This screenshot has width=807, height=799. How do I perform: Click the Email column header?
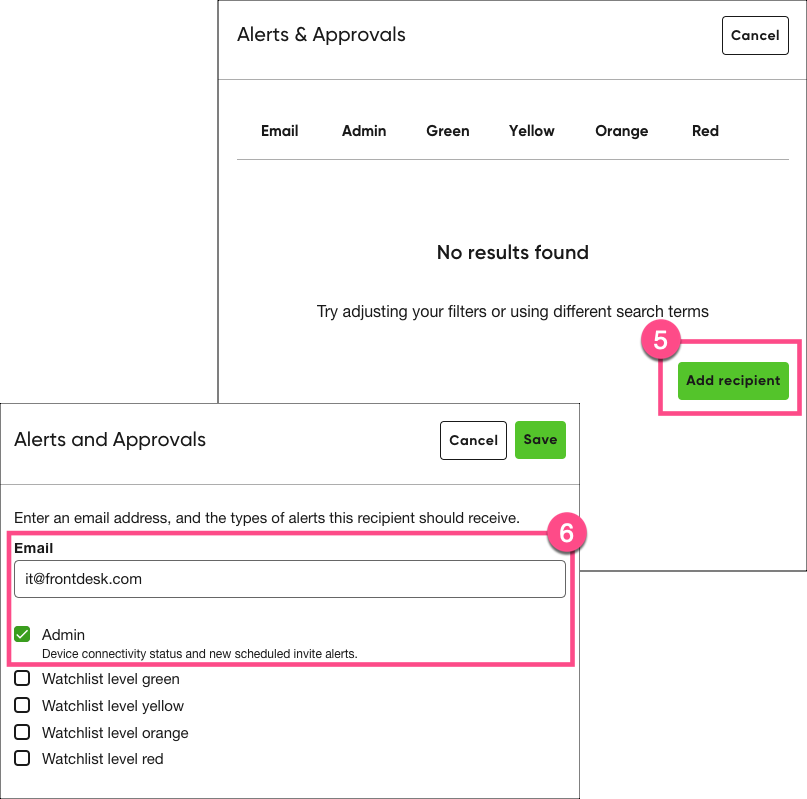(280, 131)
